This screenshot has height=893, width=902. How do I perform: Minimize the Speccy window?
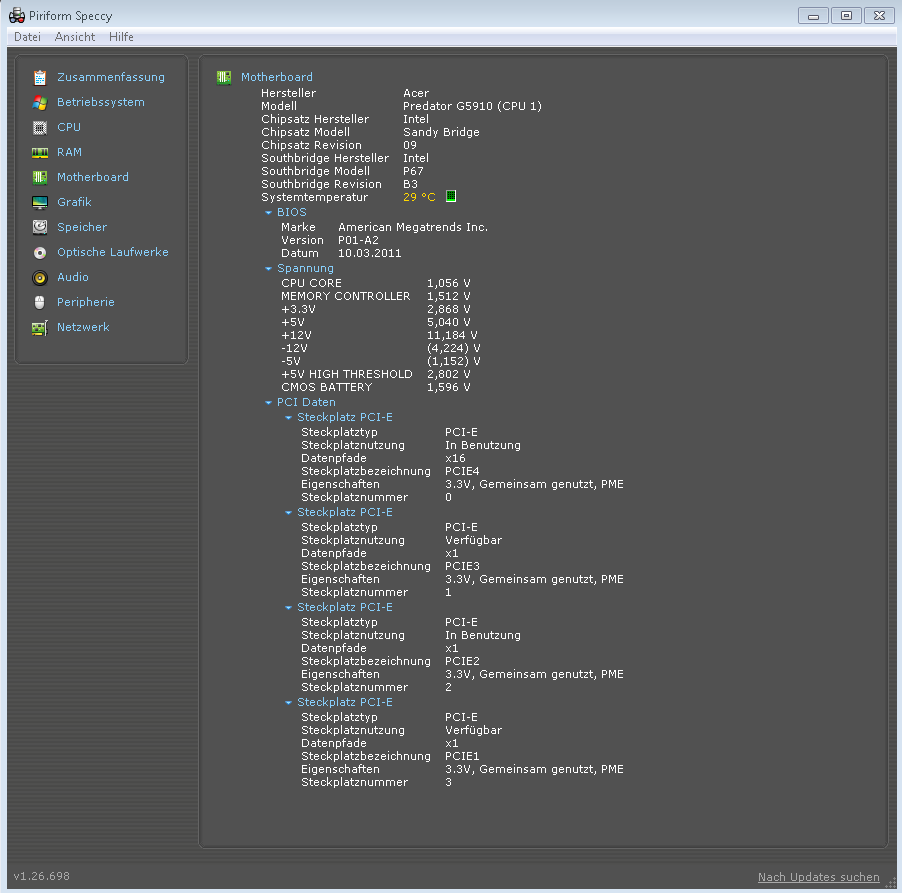[x=813, y=16]
